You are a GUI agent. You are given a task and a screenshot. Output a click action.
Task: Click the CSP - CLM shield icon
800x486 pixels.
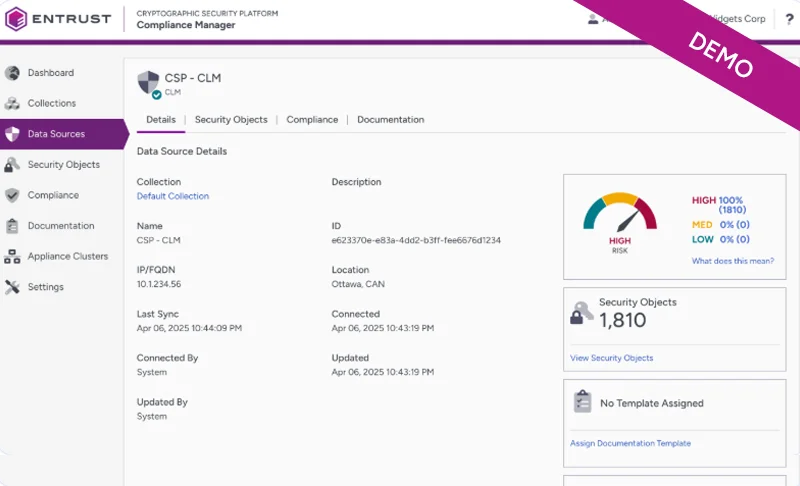[x=148, y=82]
